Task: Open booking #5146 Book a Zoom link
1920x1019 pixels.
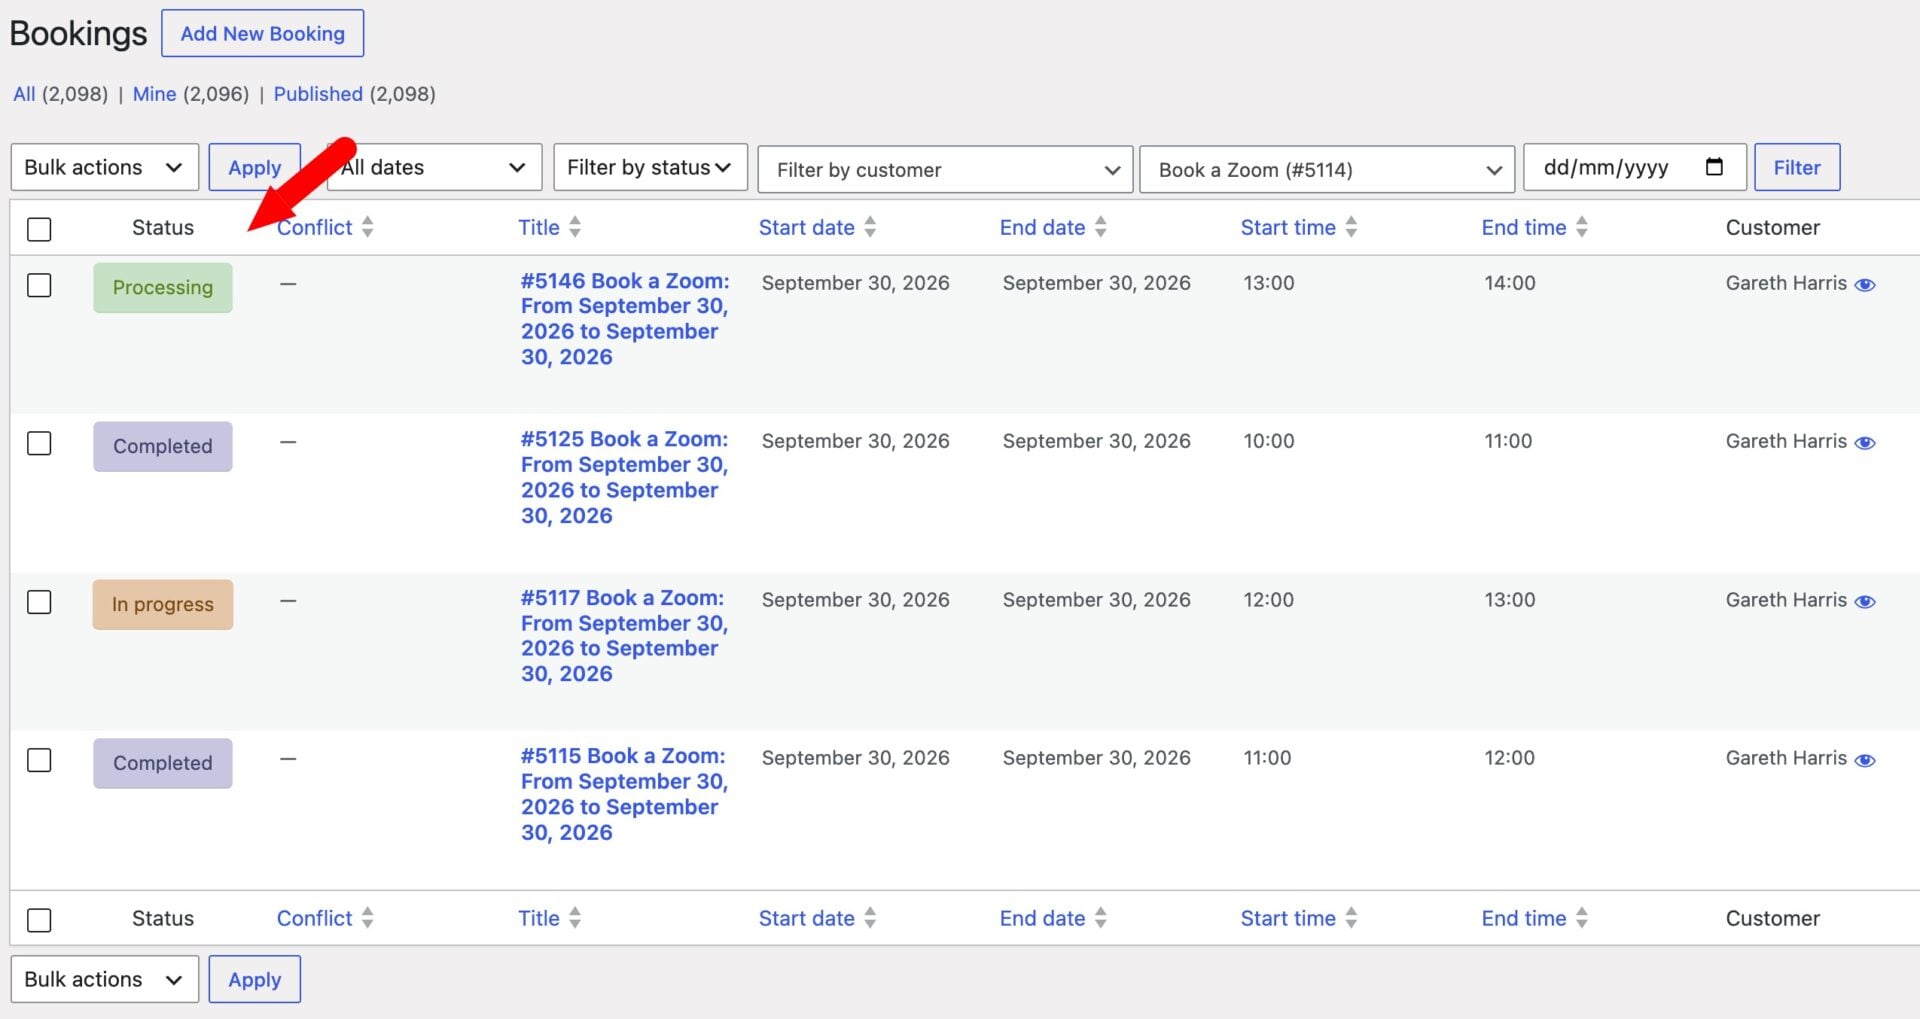Action: (x=624, y=319)
